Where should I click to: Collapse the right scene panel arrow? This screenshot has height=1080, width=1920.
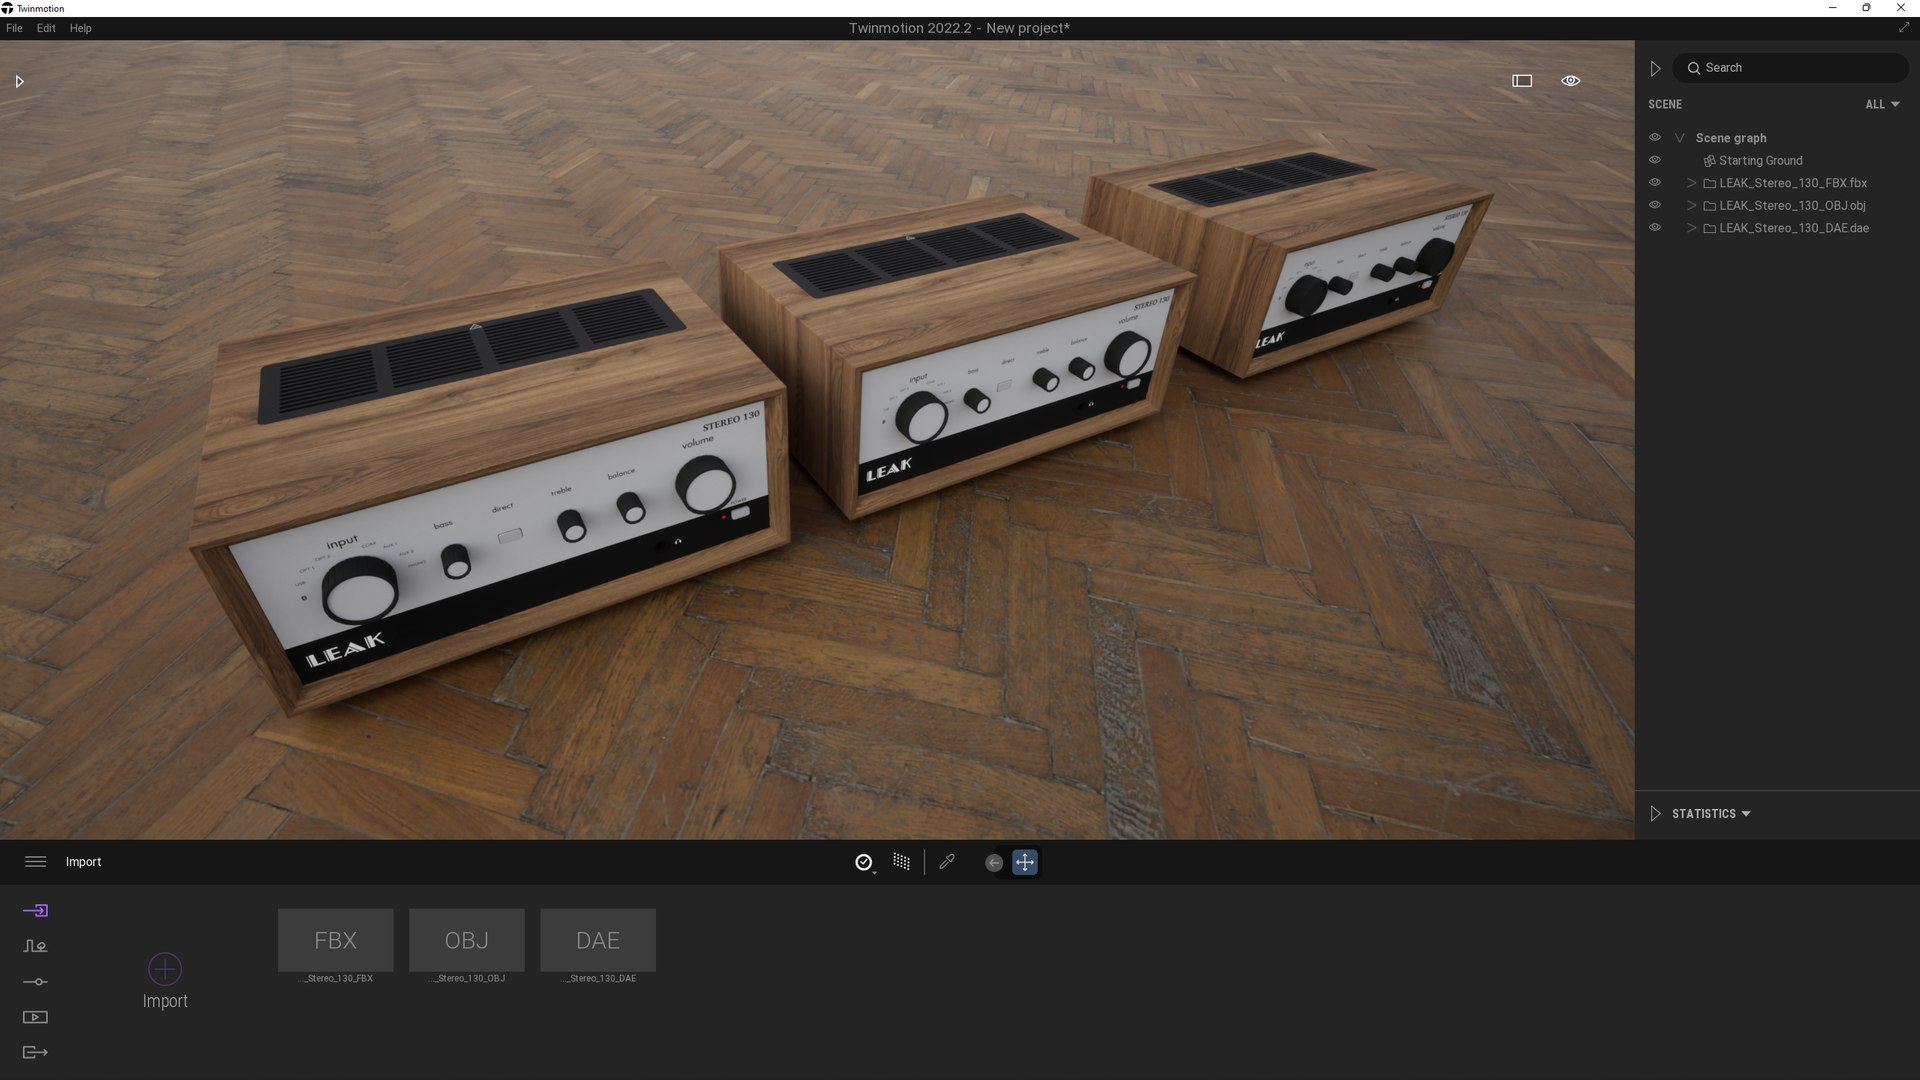point(1655,69)
